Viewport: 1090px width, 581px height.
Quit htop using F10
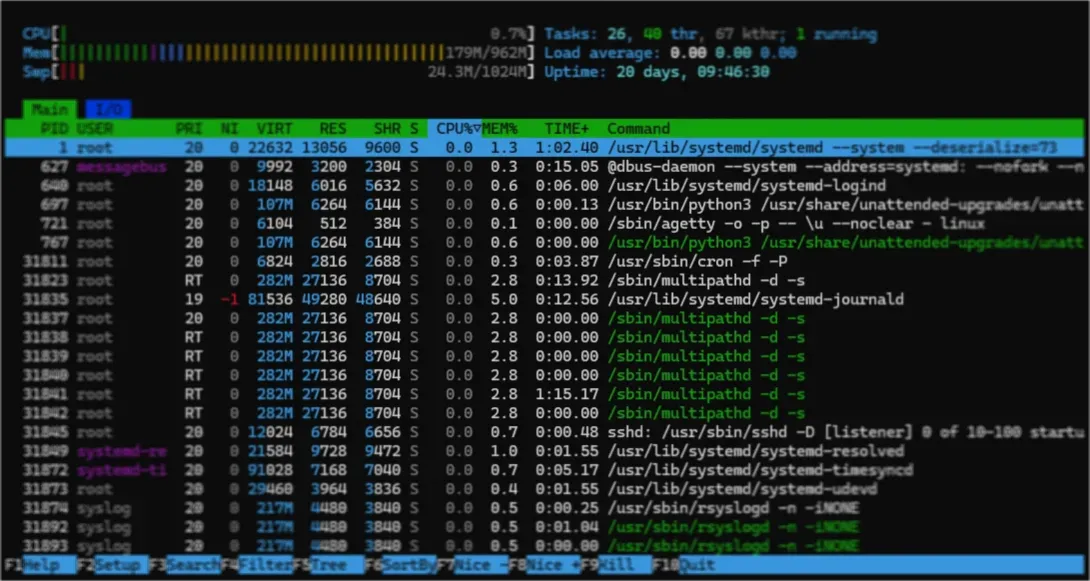[690, 565]
